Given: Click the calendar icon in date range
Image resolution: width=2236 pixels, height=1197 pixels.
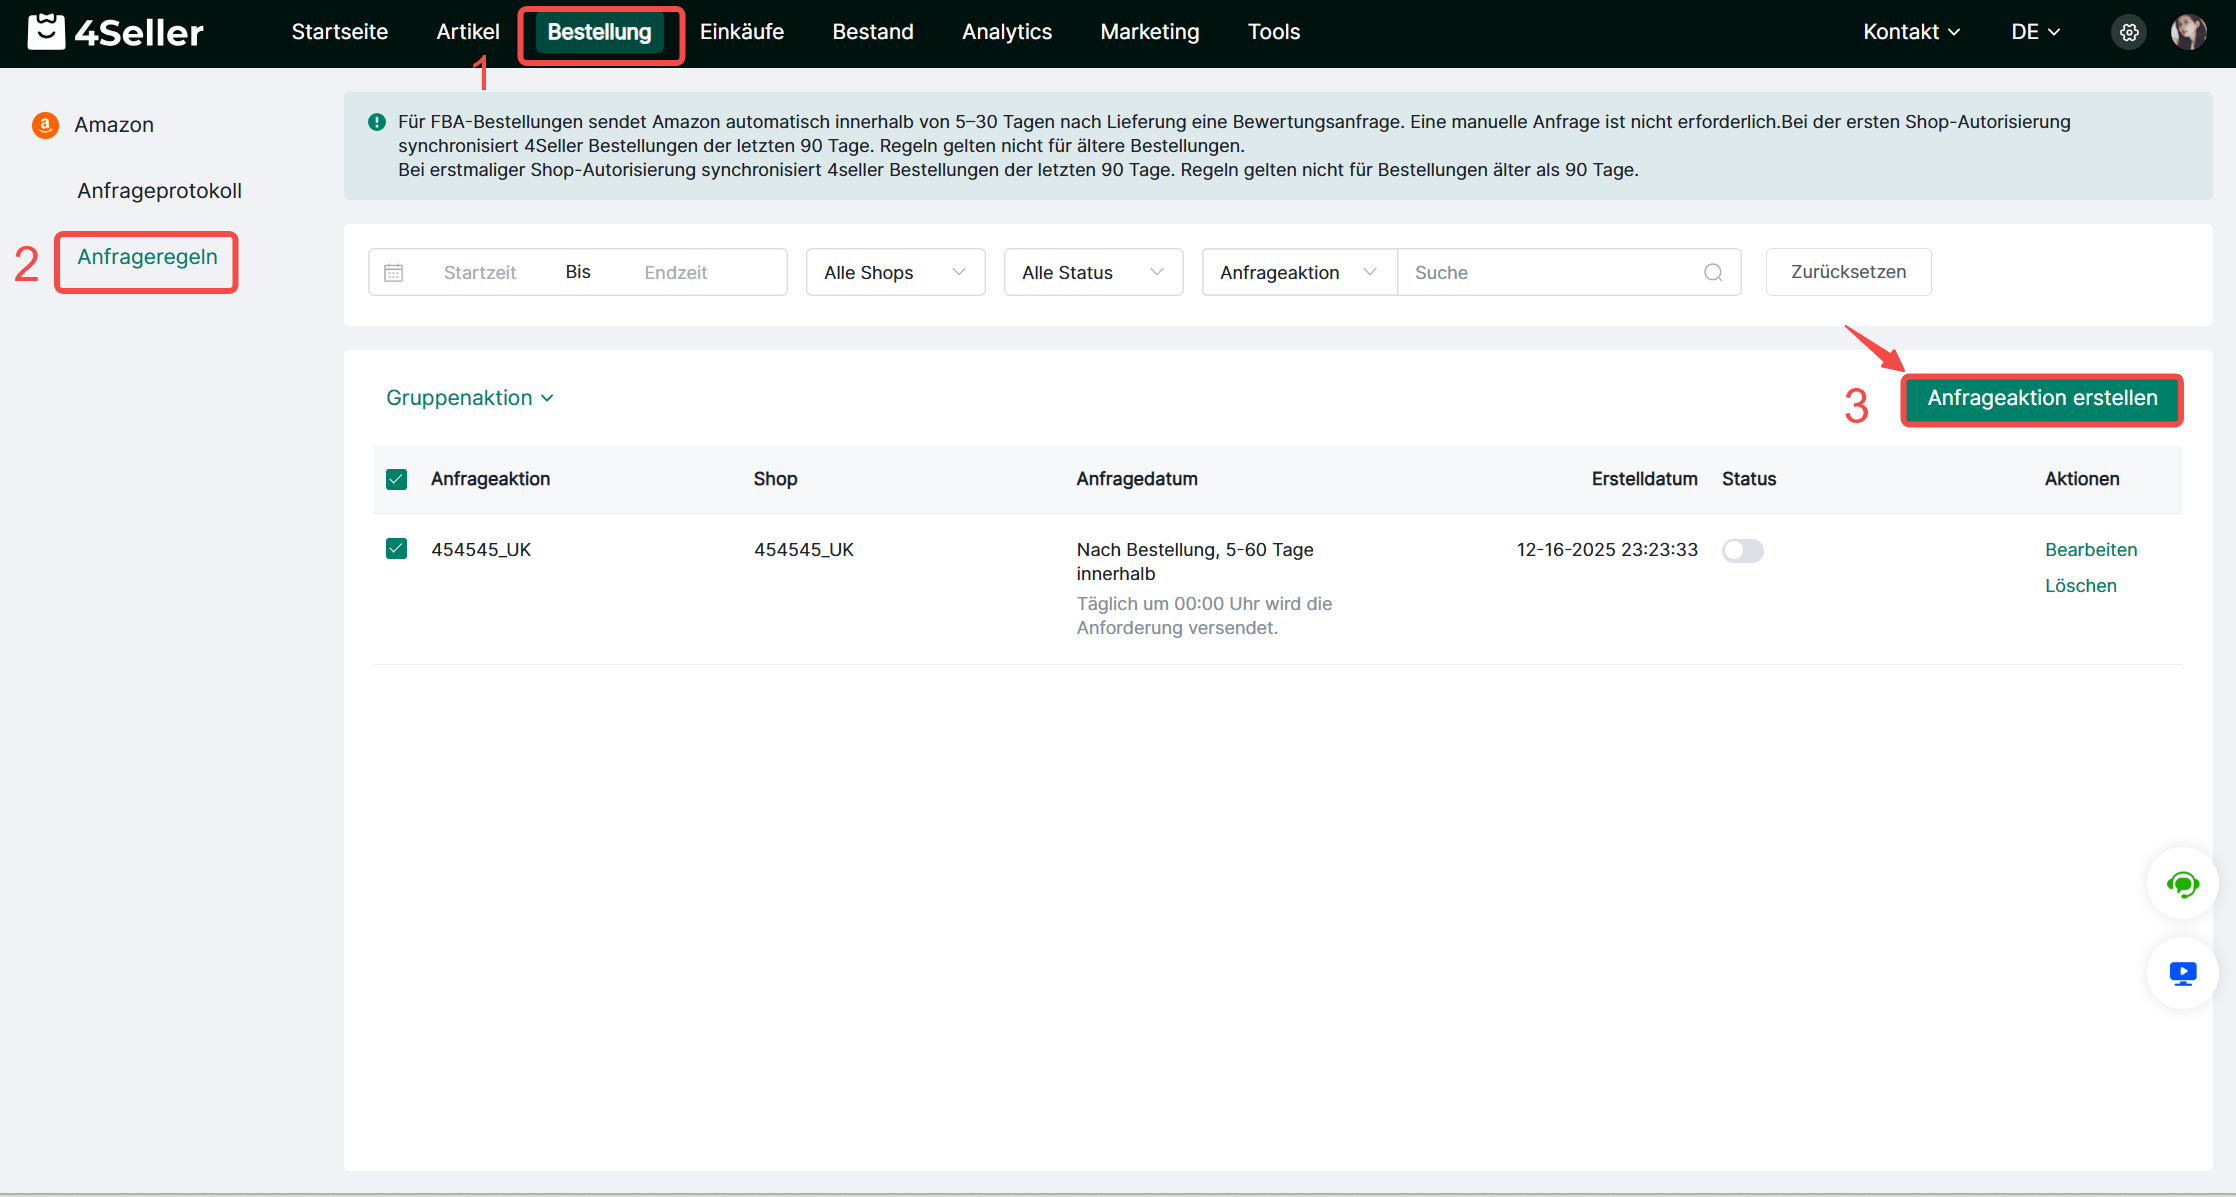Looking at the screenshot, I should [x=394, y=272].
